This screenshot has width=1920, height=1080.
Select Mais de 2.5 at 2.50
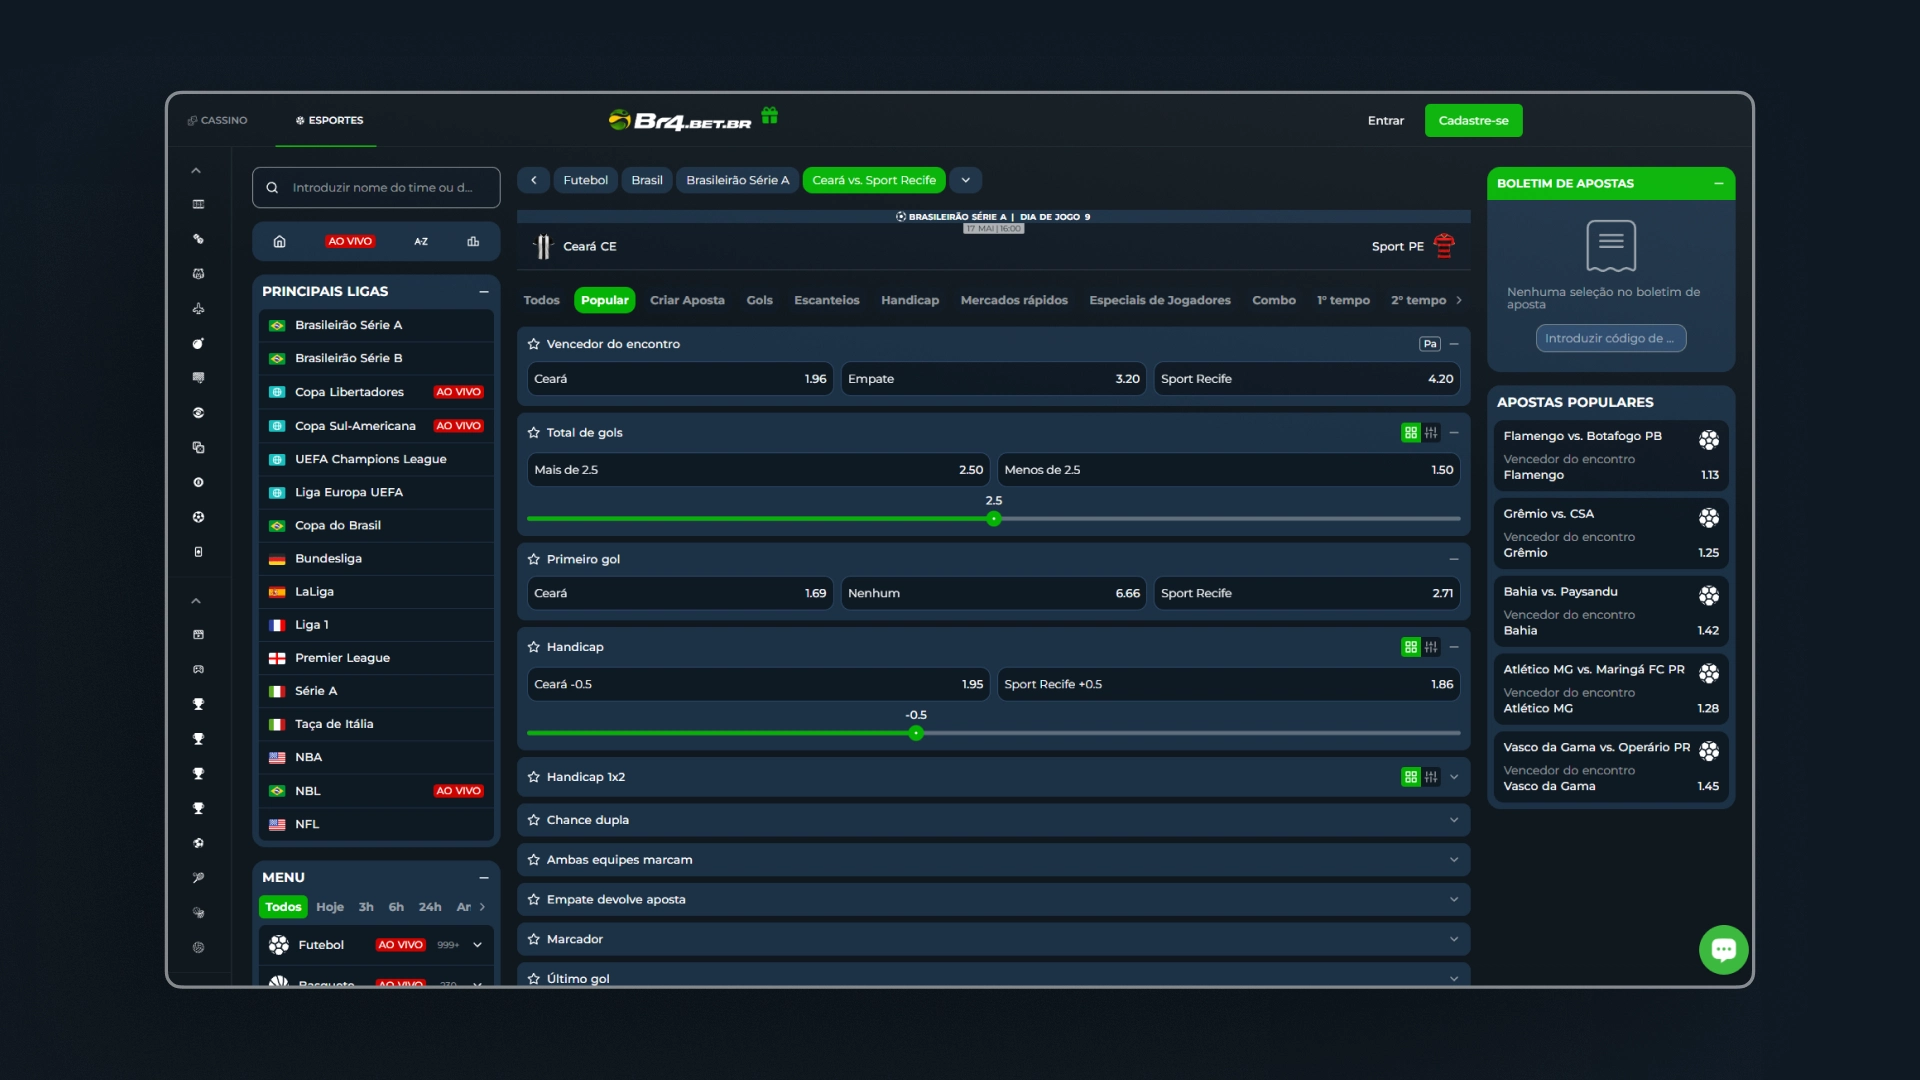758,470
